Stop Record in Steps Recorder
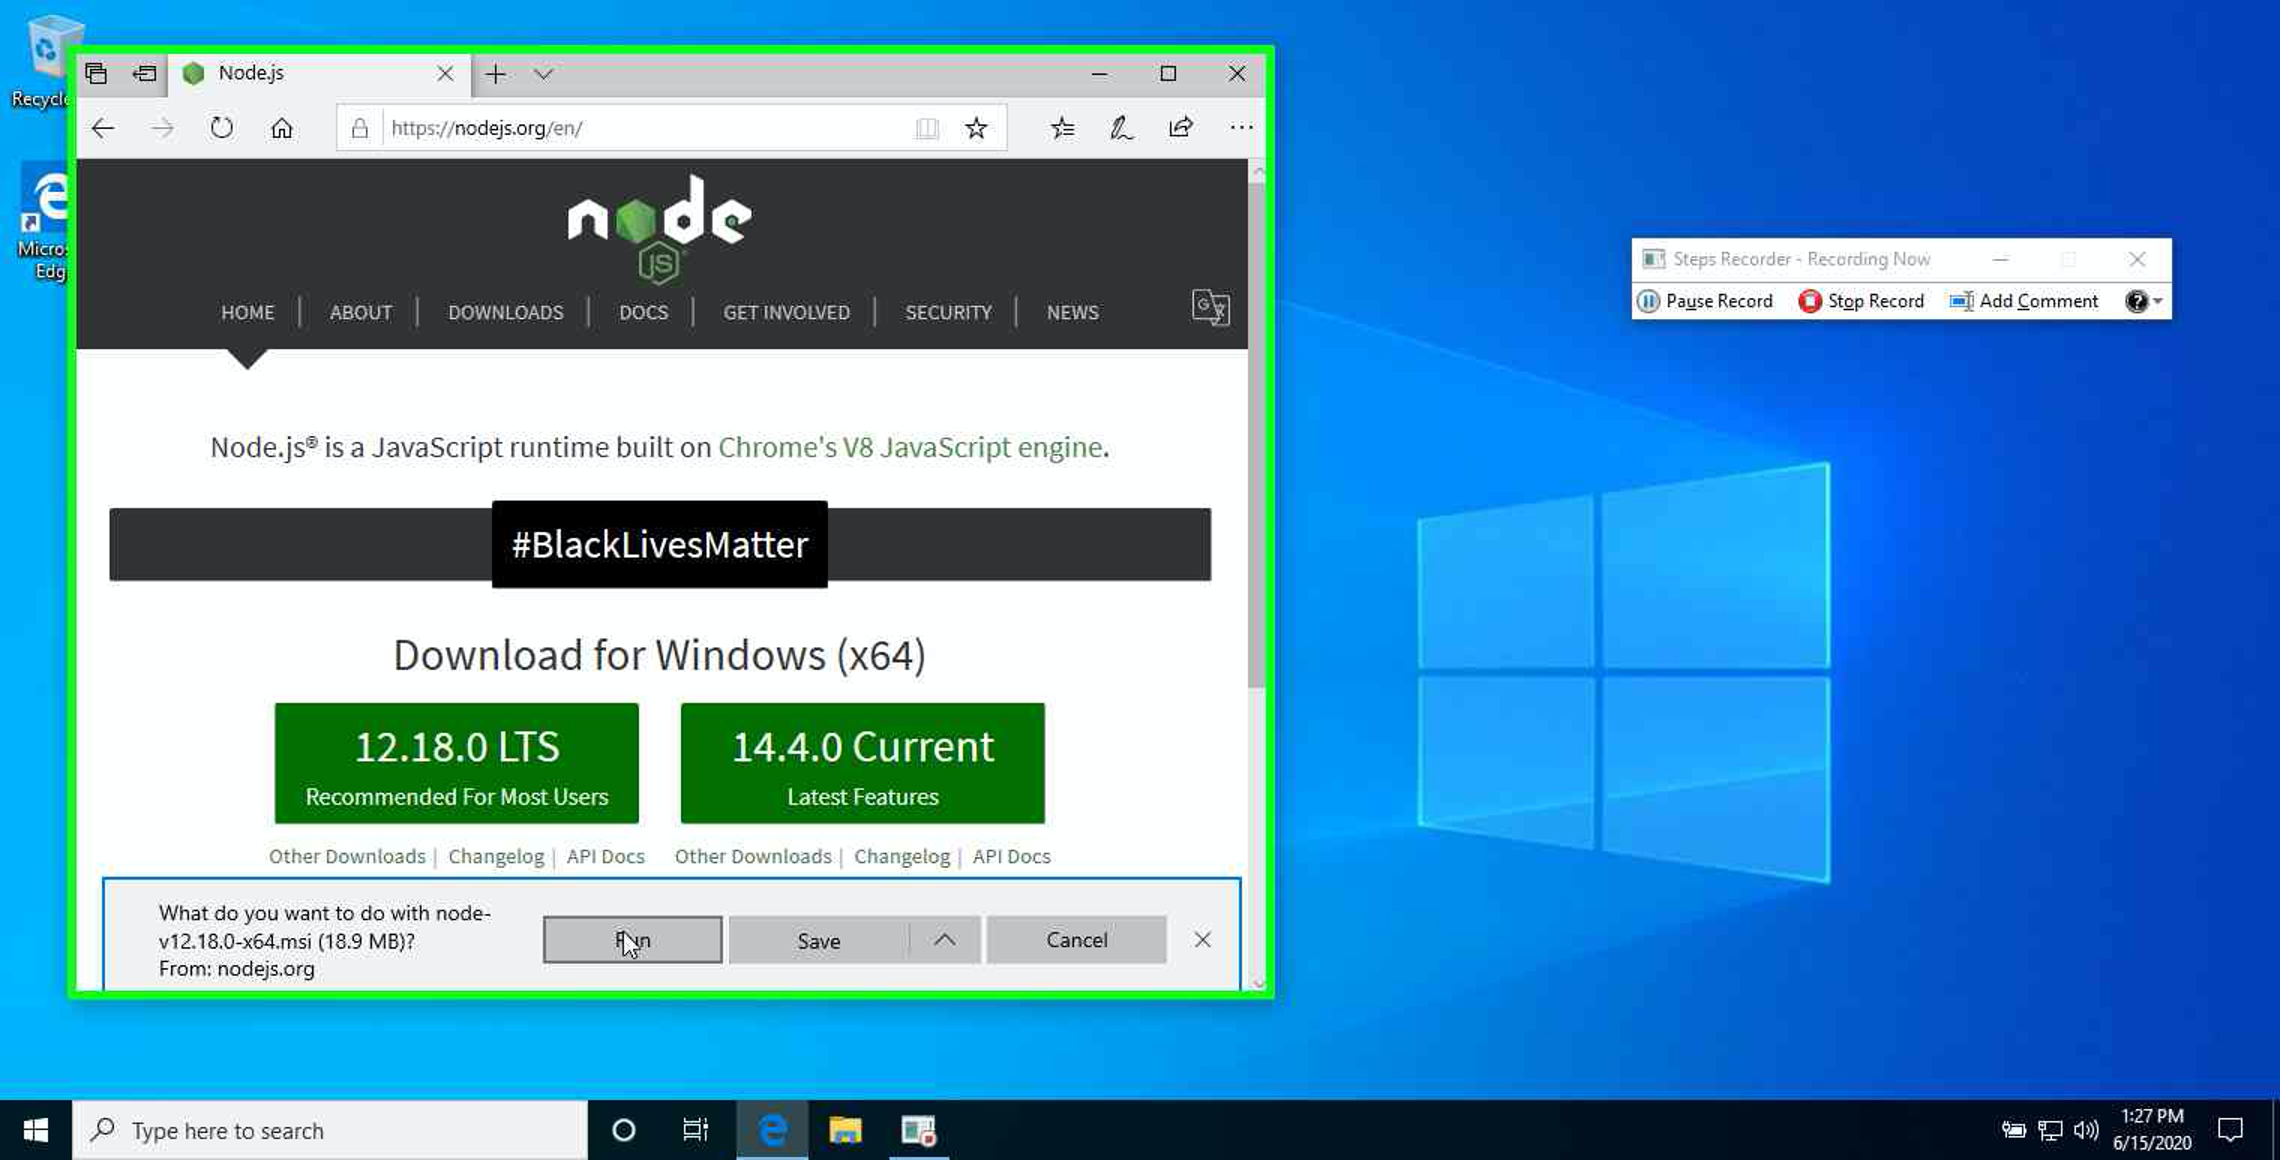Screen dimensions: 2280x1160 pos(1861,301)
